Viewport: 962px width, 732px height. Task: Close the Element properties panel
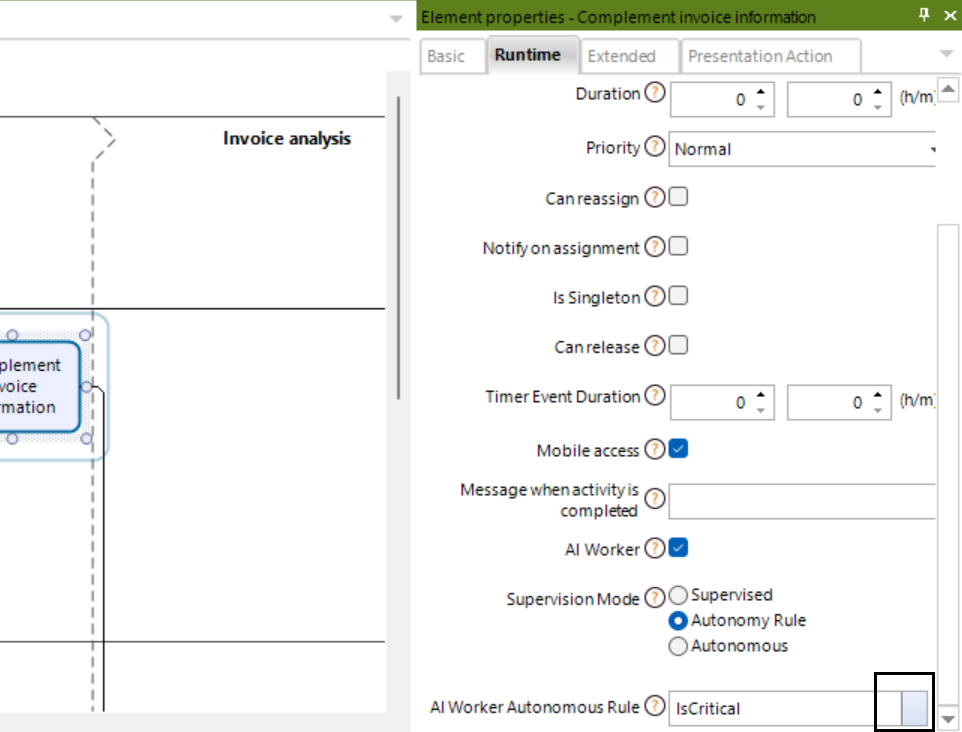coord(950,16)
